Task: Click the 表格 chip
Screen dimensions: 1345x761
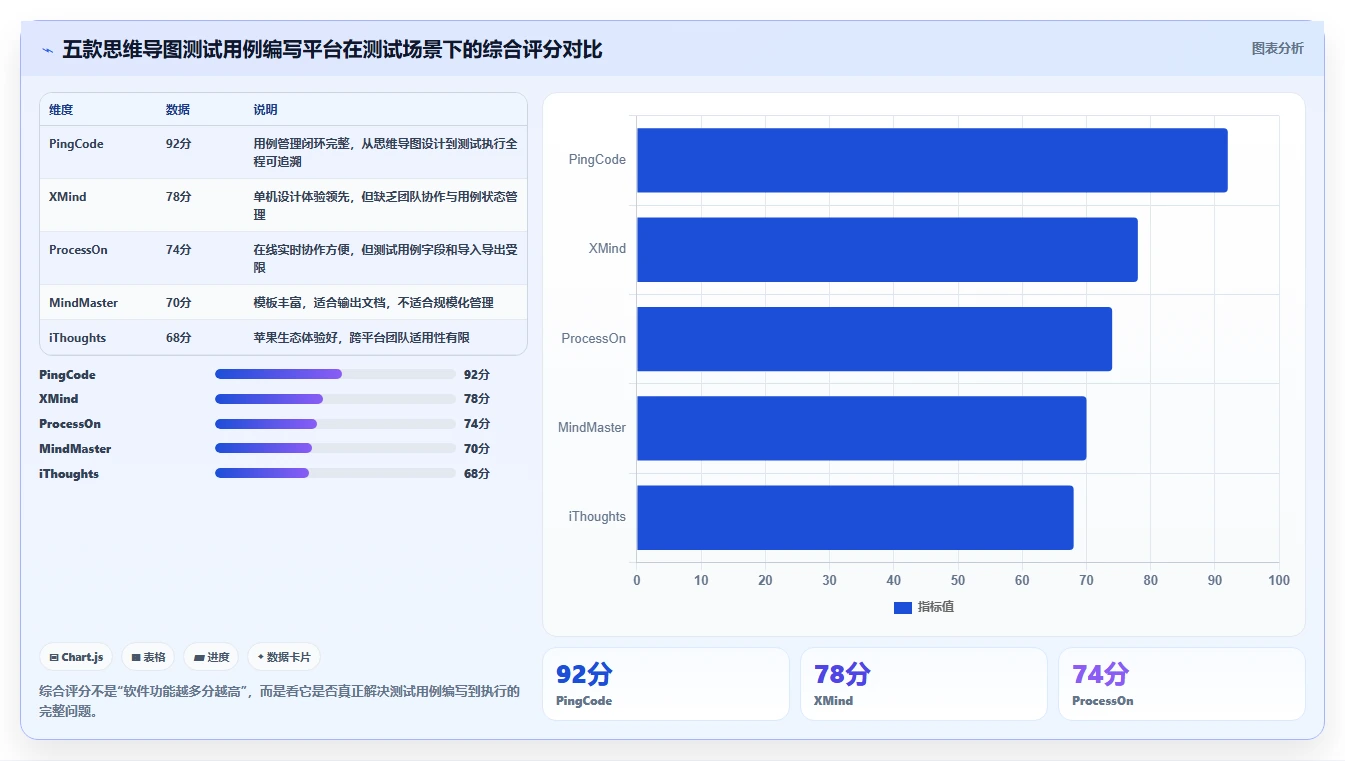Action: click(148, 657)
